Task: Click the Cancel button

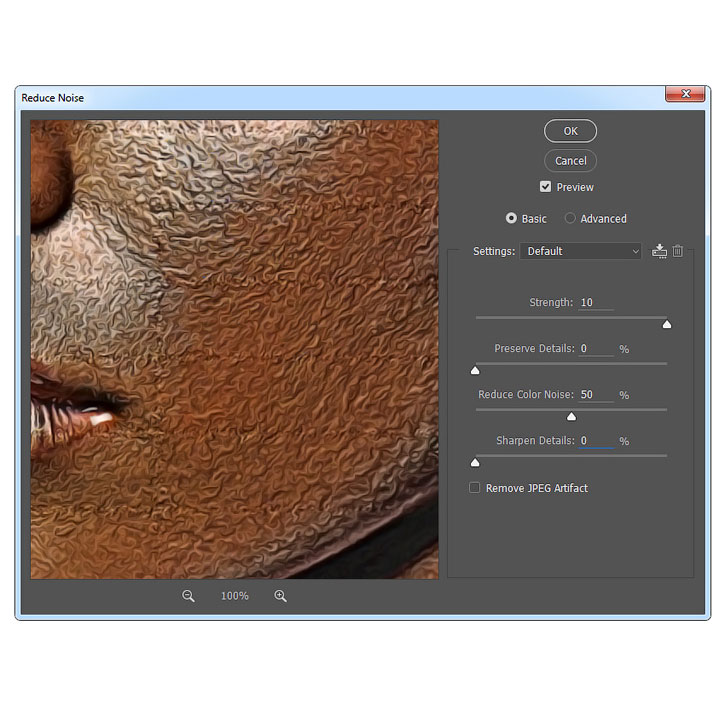Action: click(x=570, y=161)
